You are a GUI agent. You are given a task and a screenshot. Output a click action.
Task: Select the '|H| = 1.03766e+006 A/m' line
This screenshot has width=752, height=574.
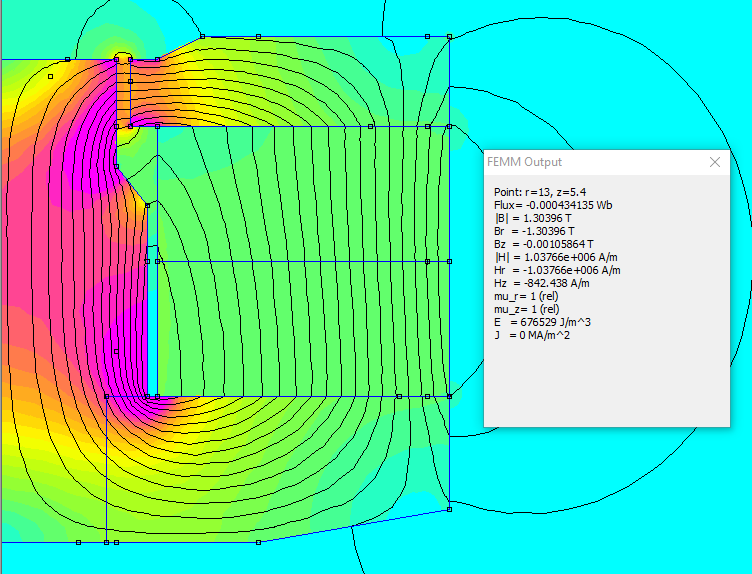tap(556, 257)
